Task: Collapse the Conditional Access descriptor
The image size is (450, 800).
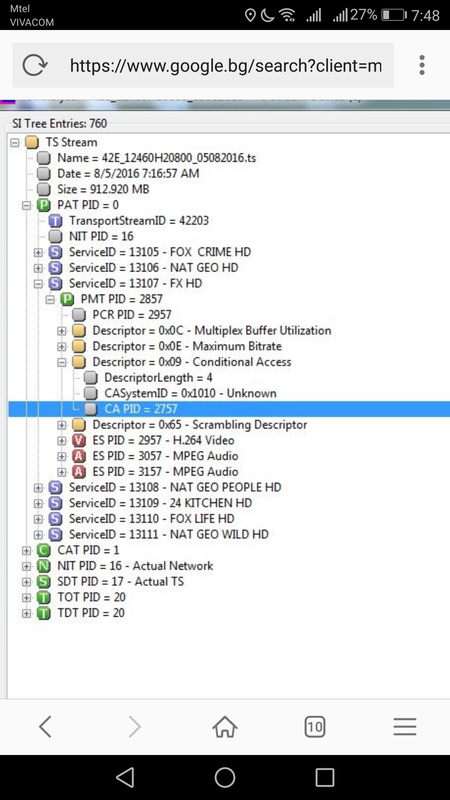Action: click(62, 362)
